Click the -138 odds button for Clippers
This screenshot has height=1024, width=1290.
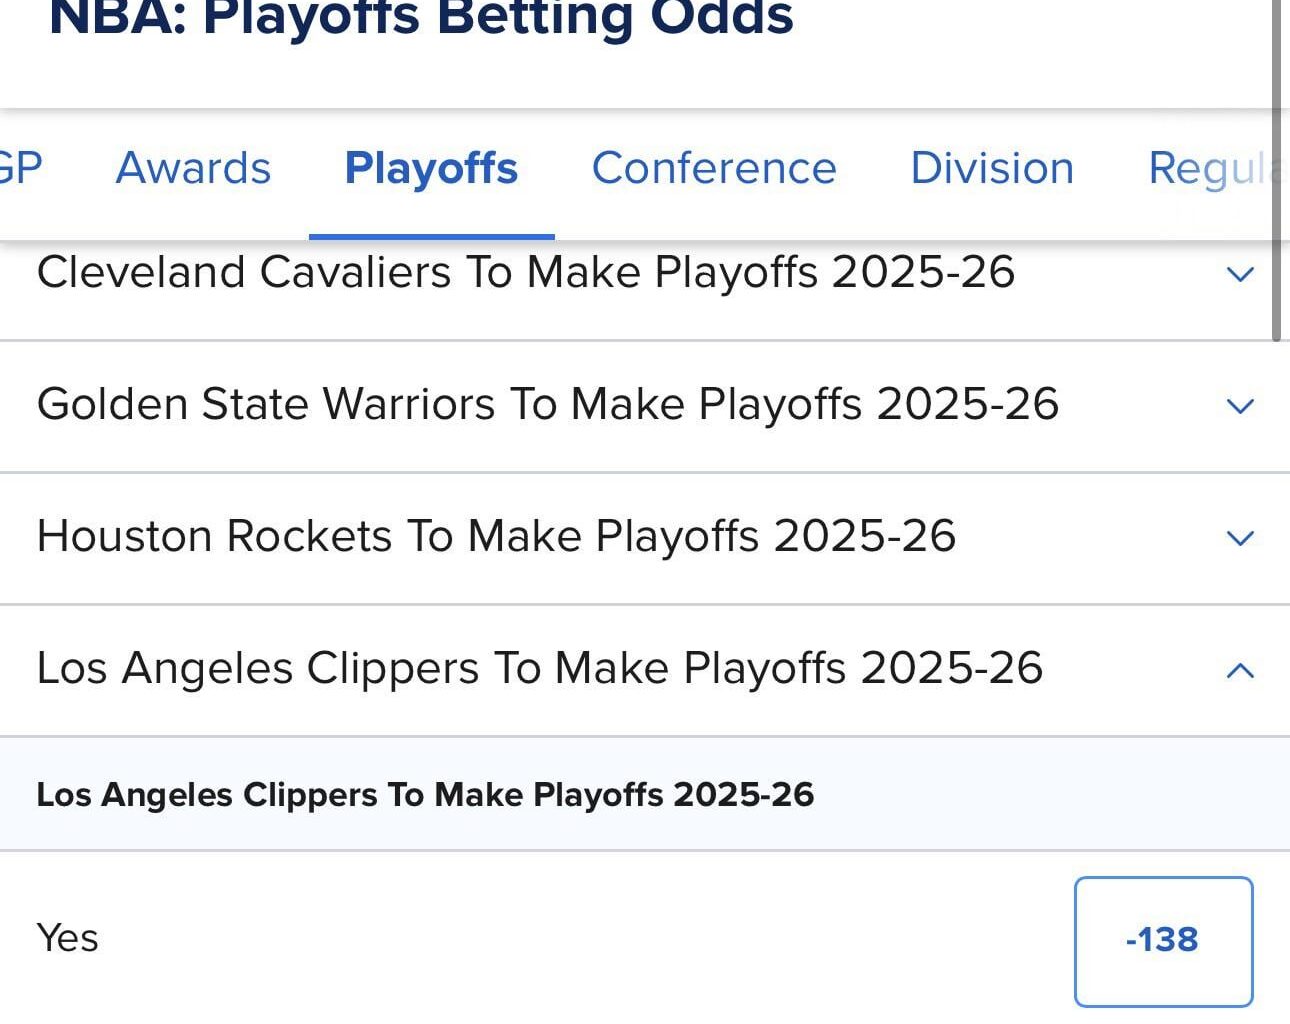(x=1162, y=939)
